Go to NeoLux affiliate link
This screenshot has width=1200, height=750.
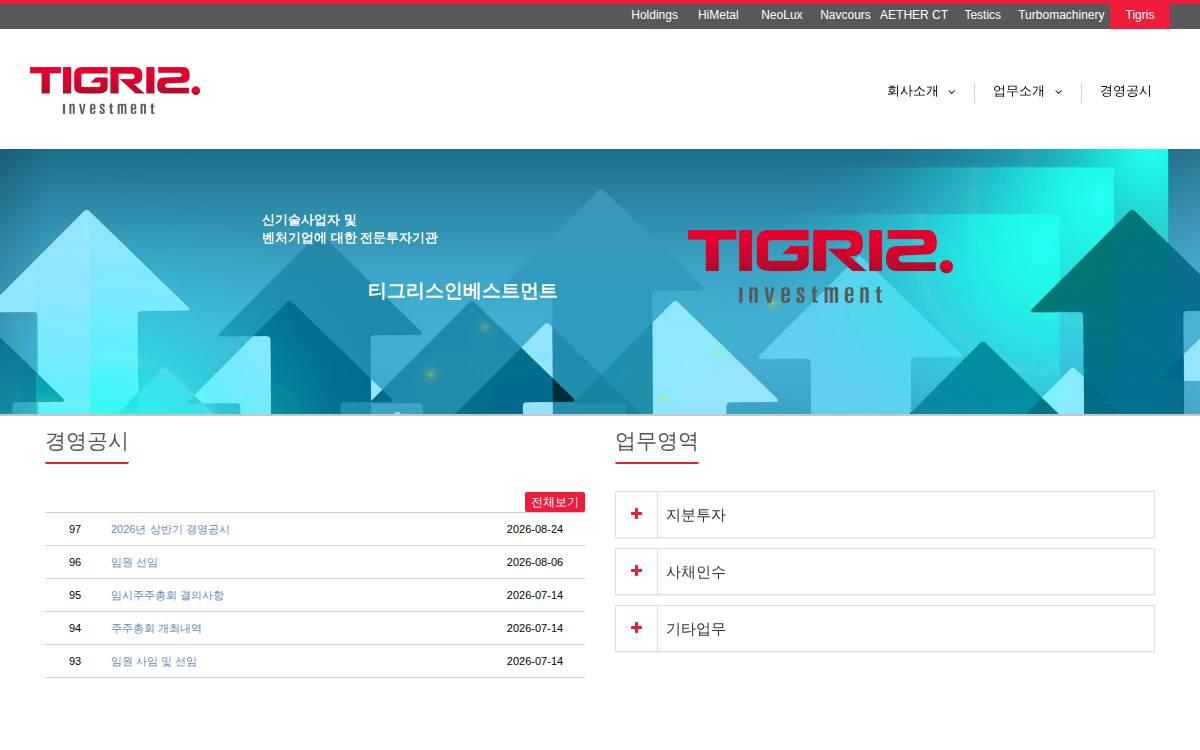[x=781, y=15]
